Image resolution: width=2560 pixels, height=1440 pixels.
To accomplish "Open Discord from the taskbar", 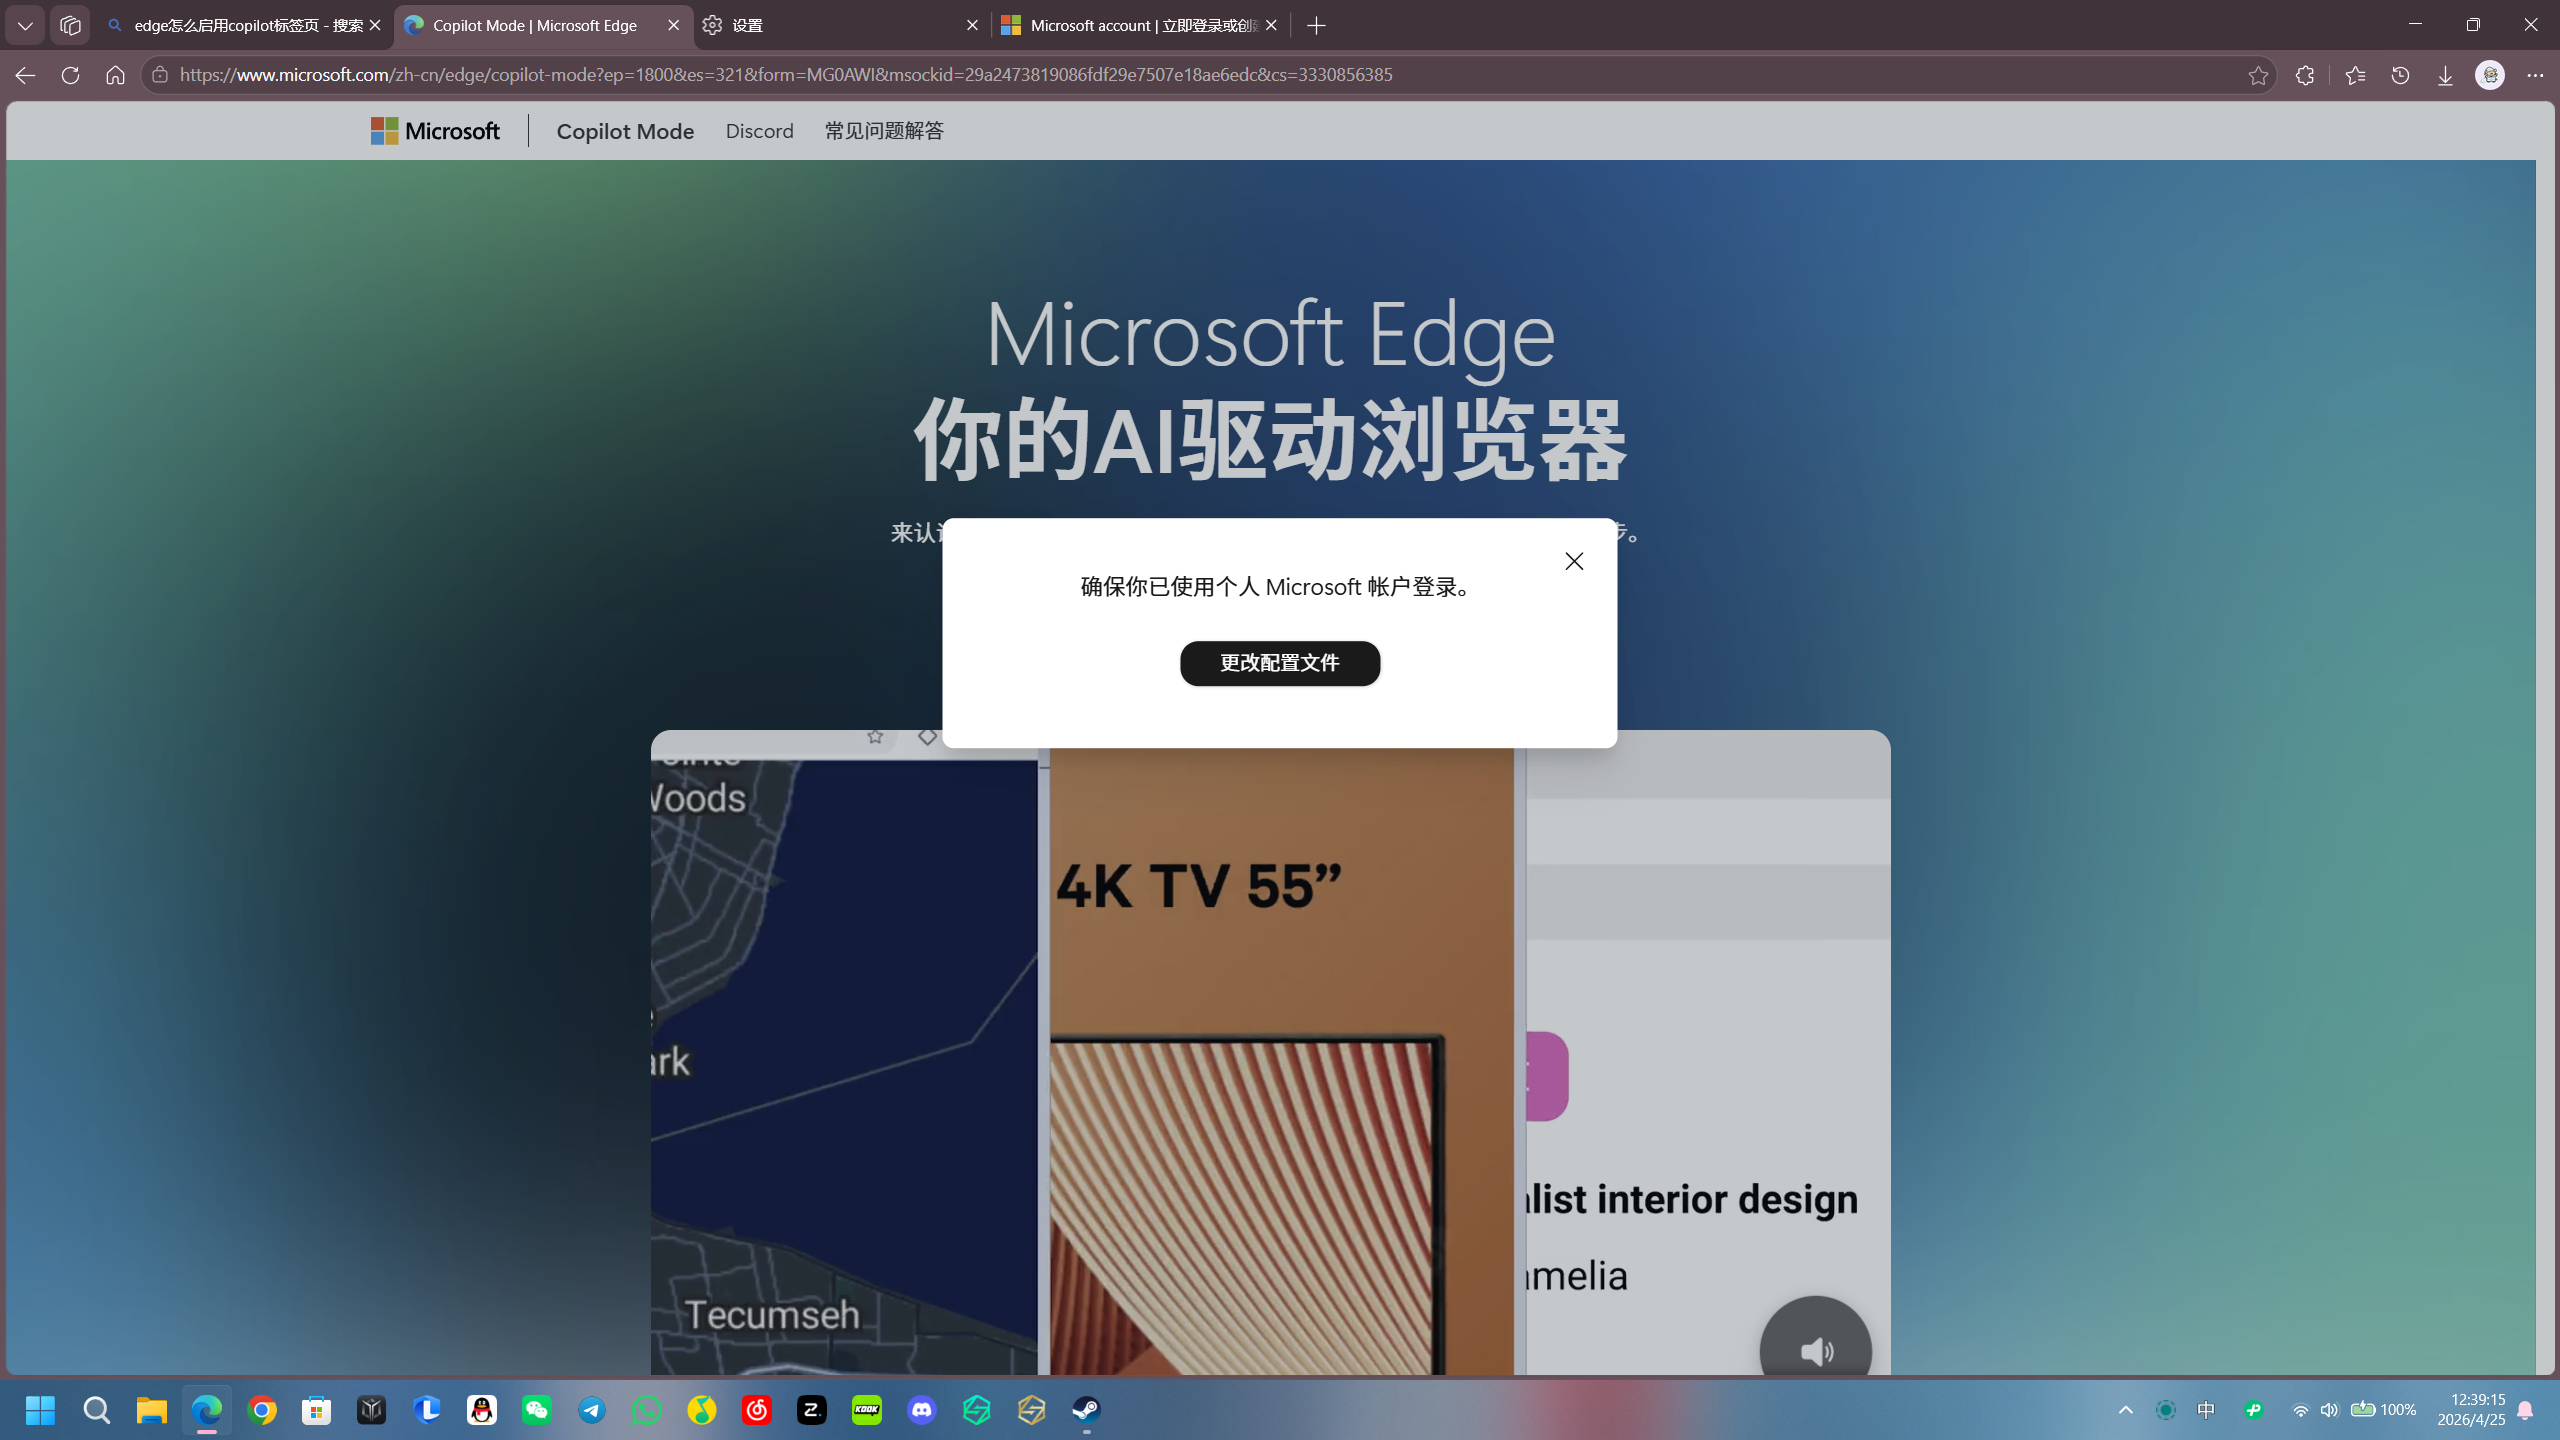I will coord(921,1410).
